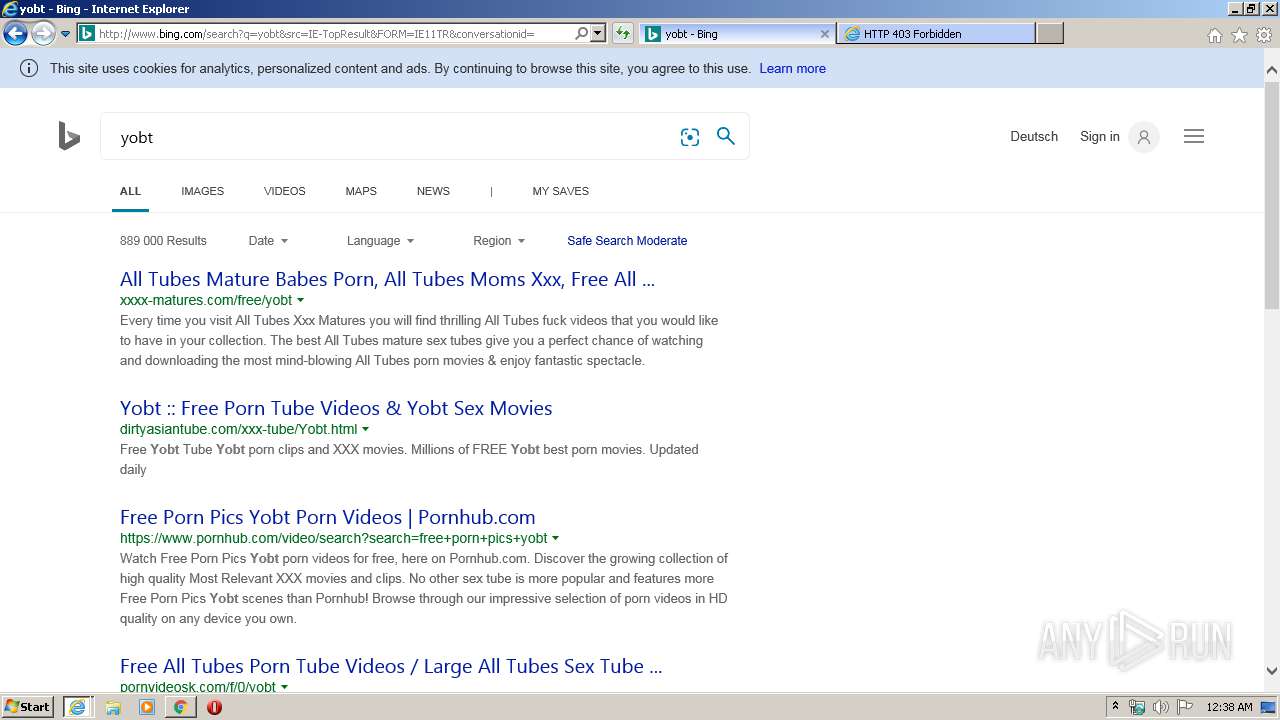Click Internet Explorer taskbar icon
The width and height of the screenshot is (1280, 720).
click(x=77, y=707)
